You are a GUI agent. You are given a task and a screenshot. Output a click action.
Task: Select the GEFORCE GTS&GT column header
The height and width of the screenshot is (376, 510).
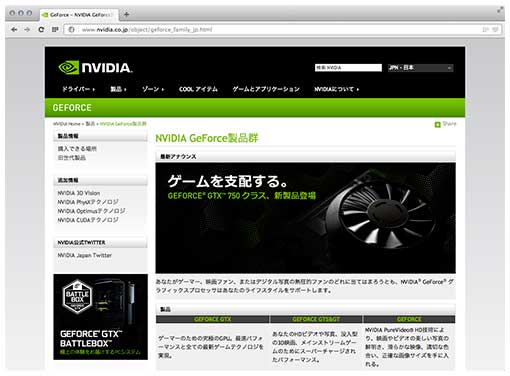(x=316, y=319)
